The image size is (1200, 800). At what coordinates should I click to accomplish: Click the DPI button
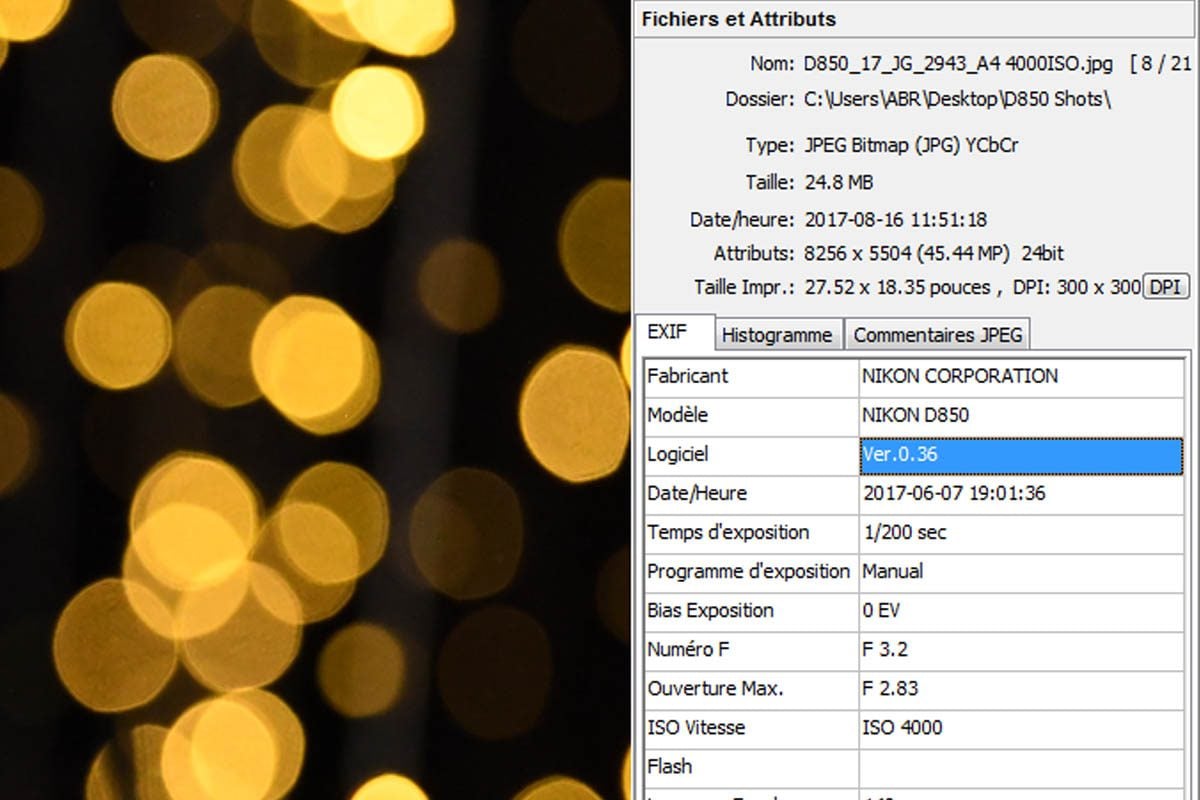tap(1167, 287)
